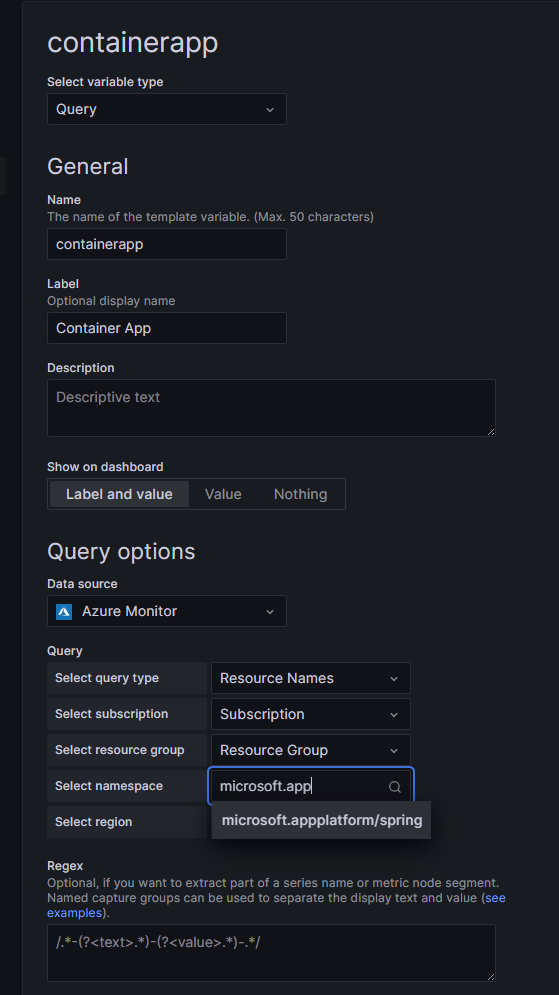Click the Query options heading

tap(121, 551)
